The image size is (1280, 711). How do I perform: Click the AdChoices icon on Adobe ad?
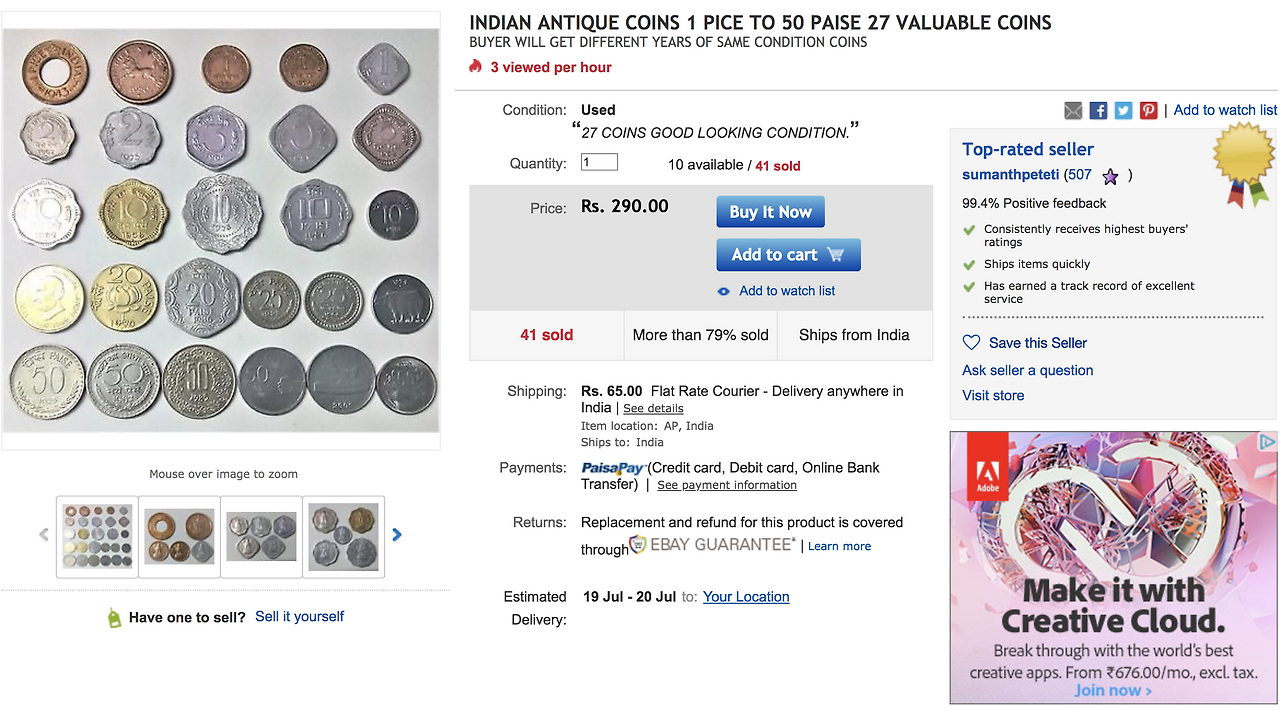click(x=1267, y=441)
